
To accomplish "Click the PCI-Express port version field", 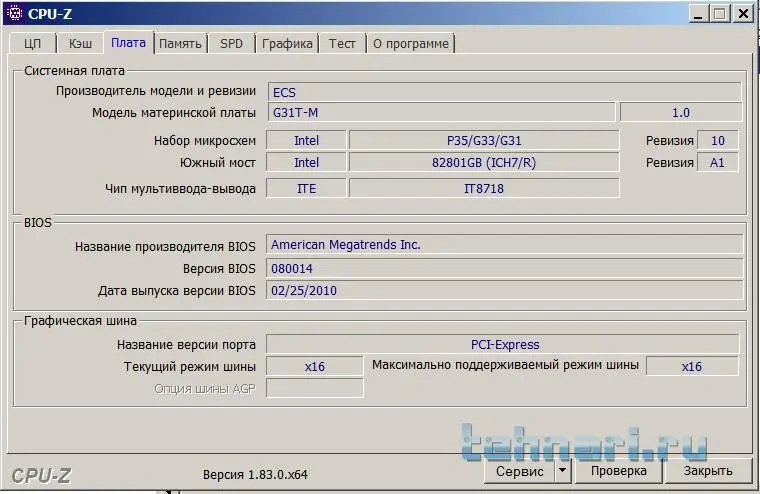I will [x=503, y=344].
